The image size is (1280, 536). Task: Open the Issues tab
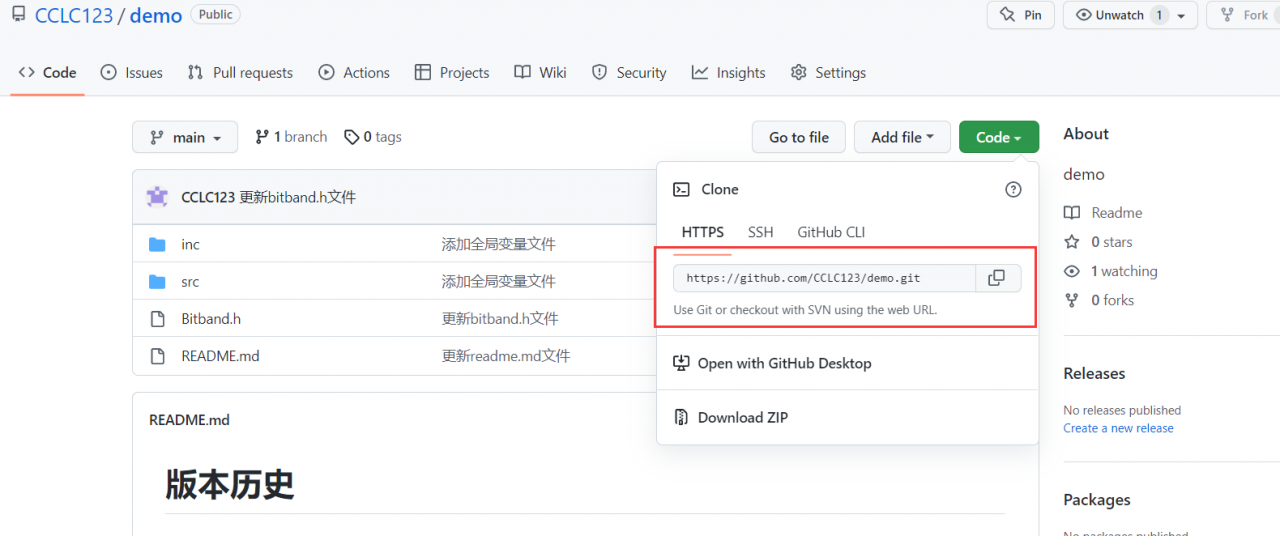132,72
